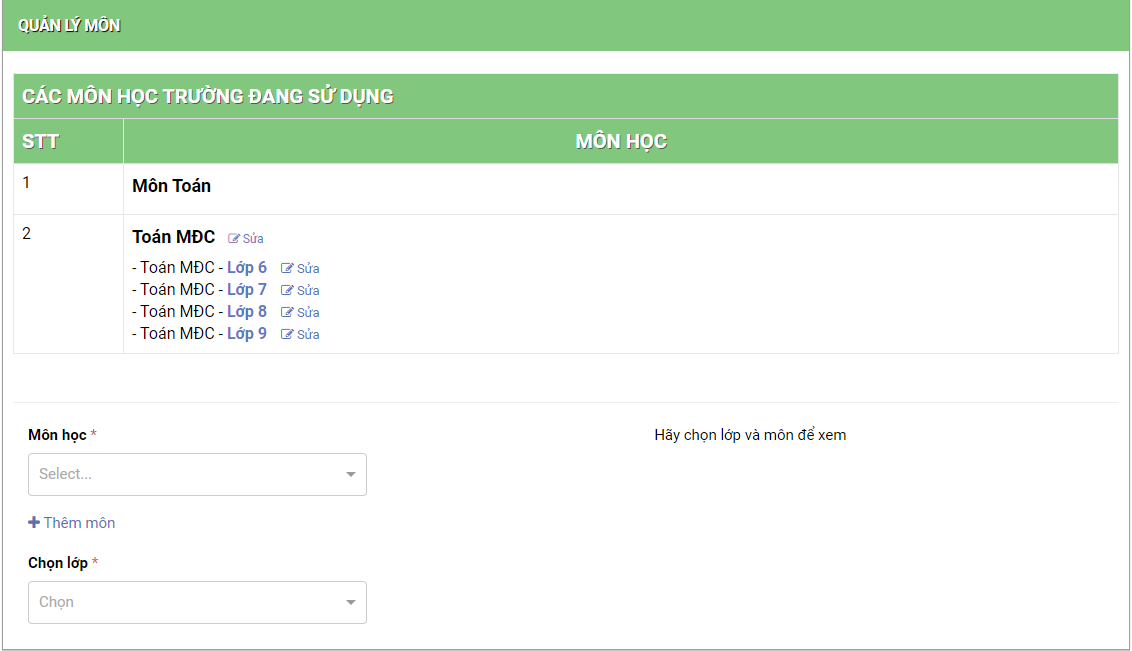
Task: Select the Lớp 9 link
Action: click(x=247, y=334)
